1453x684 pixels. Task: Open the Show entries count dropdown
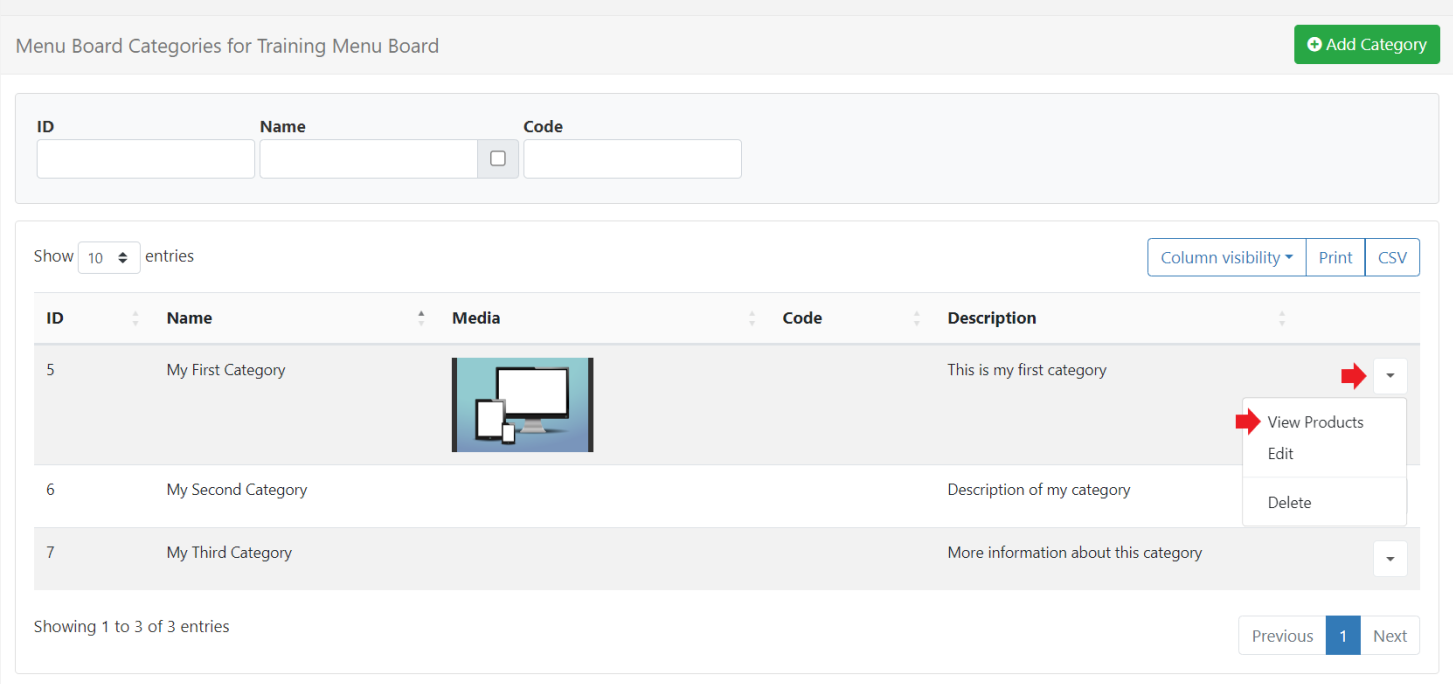(109, 258)
